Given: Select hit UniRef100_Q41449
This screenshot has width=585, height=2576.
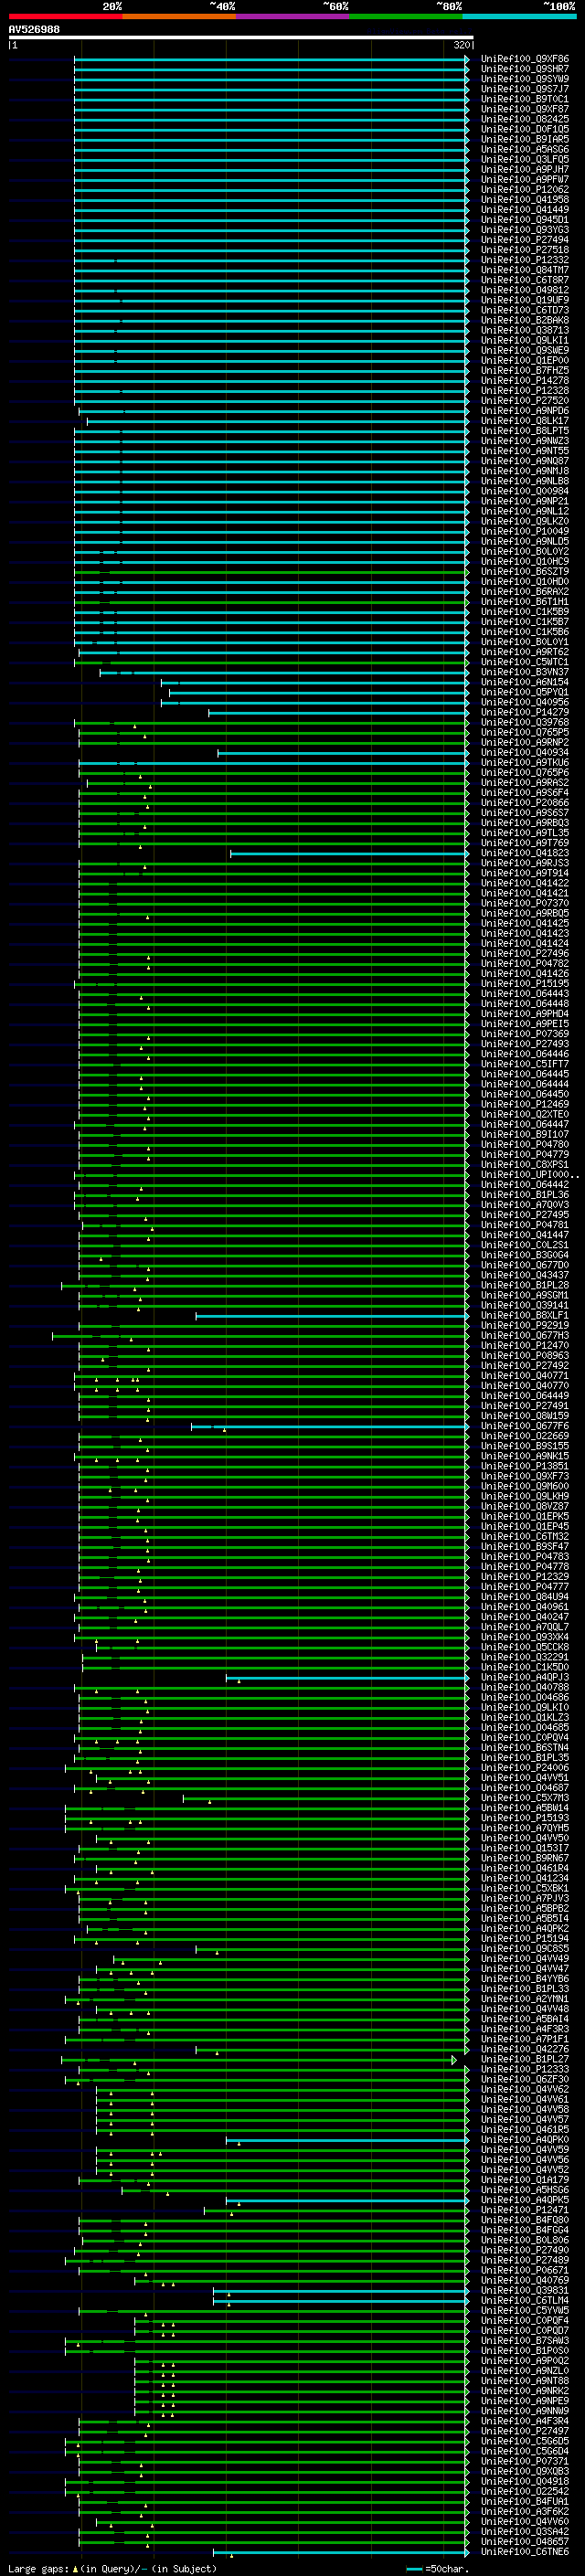Looking at the screenshot, I should click(525, 210).
